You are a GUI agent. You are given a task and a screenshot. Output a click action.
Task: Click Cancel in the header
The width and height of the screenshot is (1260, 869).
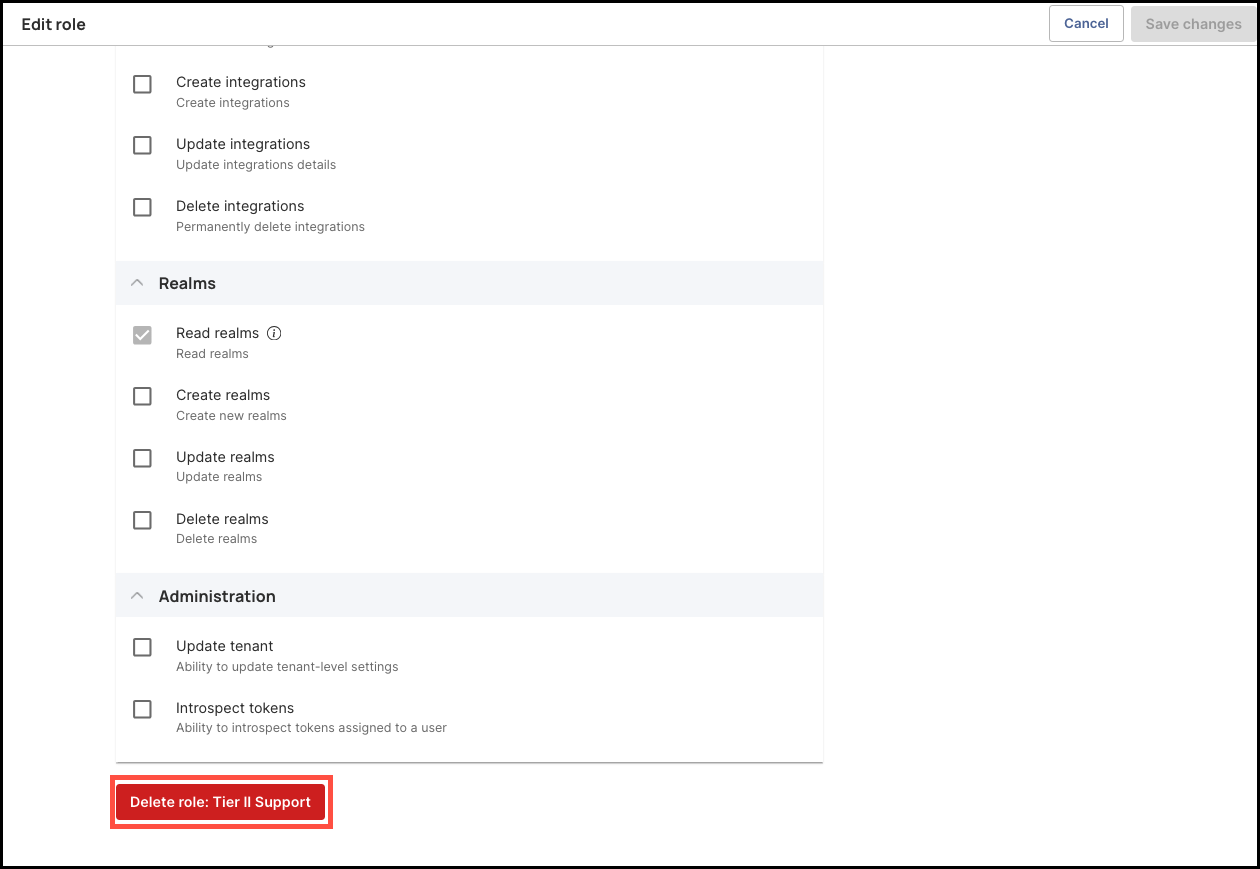coord(1086,24)
